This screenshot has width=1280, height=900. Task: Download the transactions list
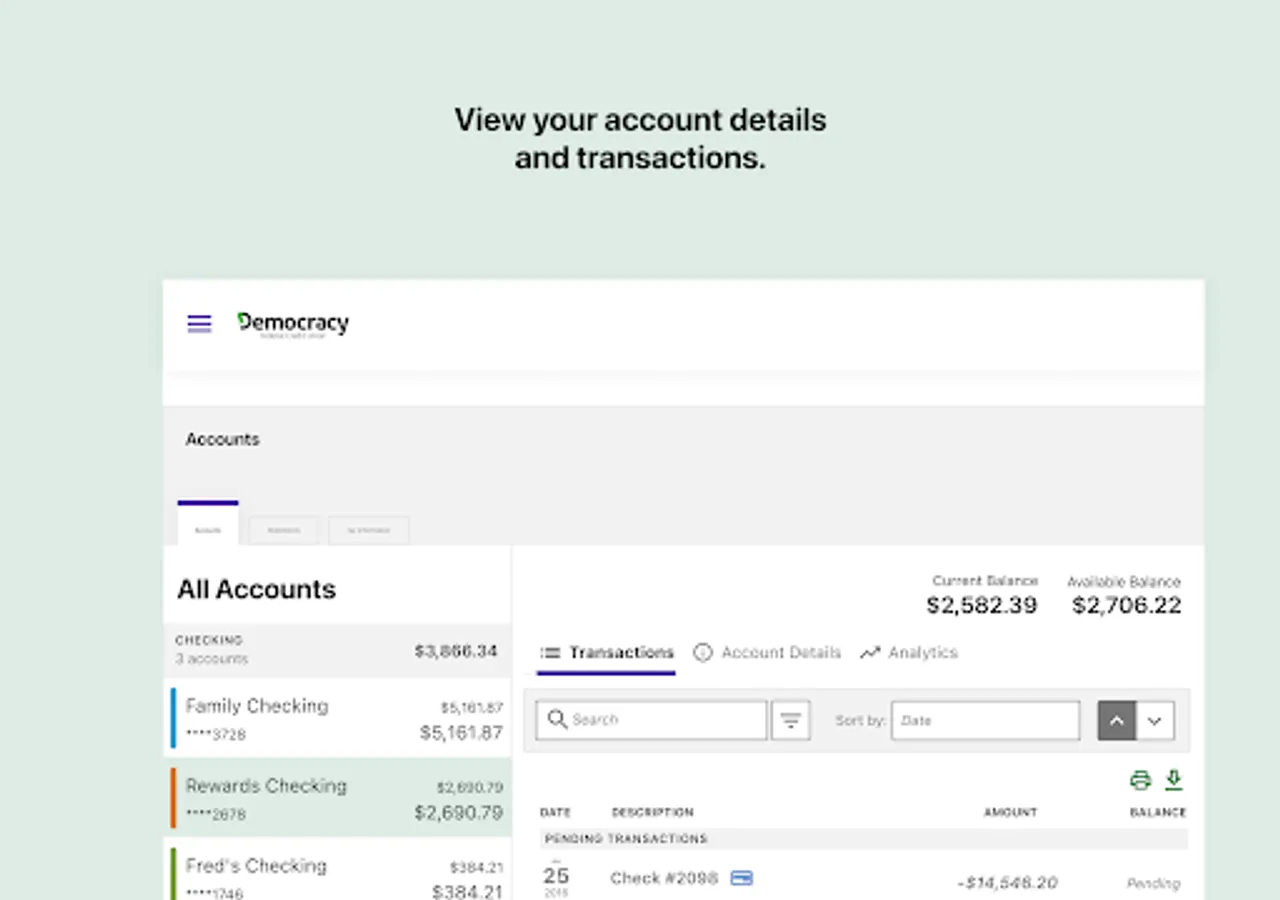click(x=1174, y=780)
